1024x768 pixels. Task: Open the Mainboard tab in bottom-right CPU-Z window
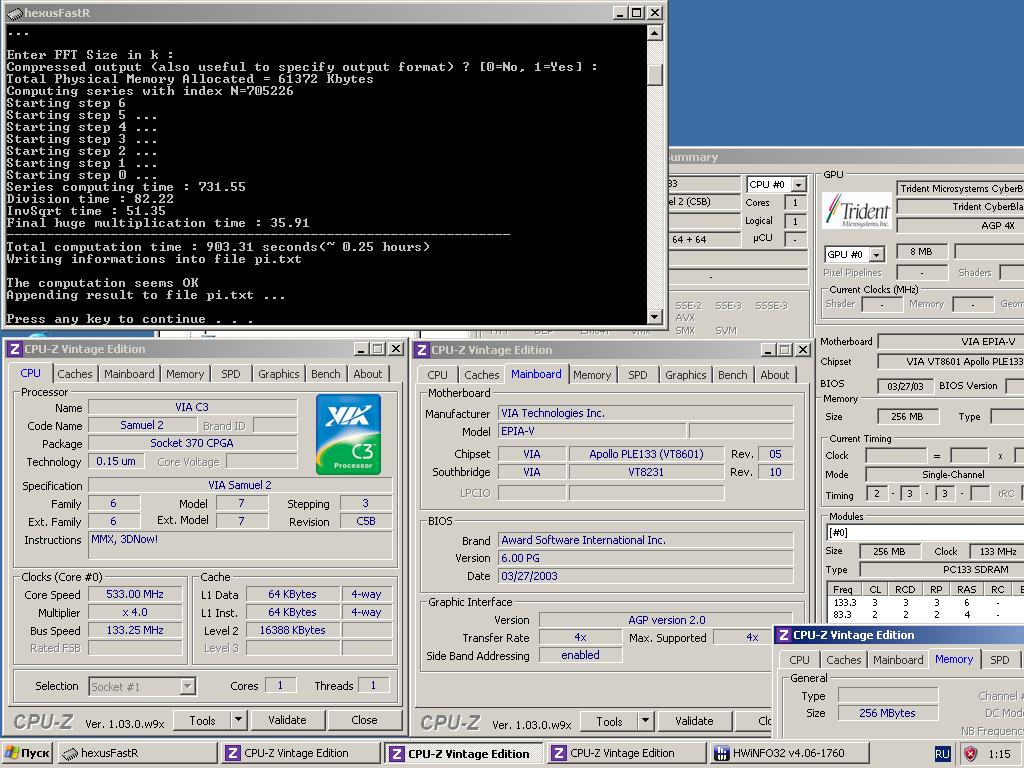[898, 660]
